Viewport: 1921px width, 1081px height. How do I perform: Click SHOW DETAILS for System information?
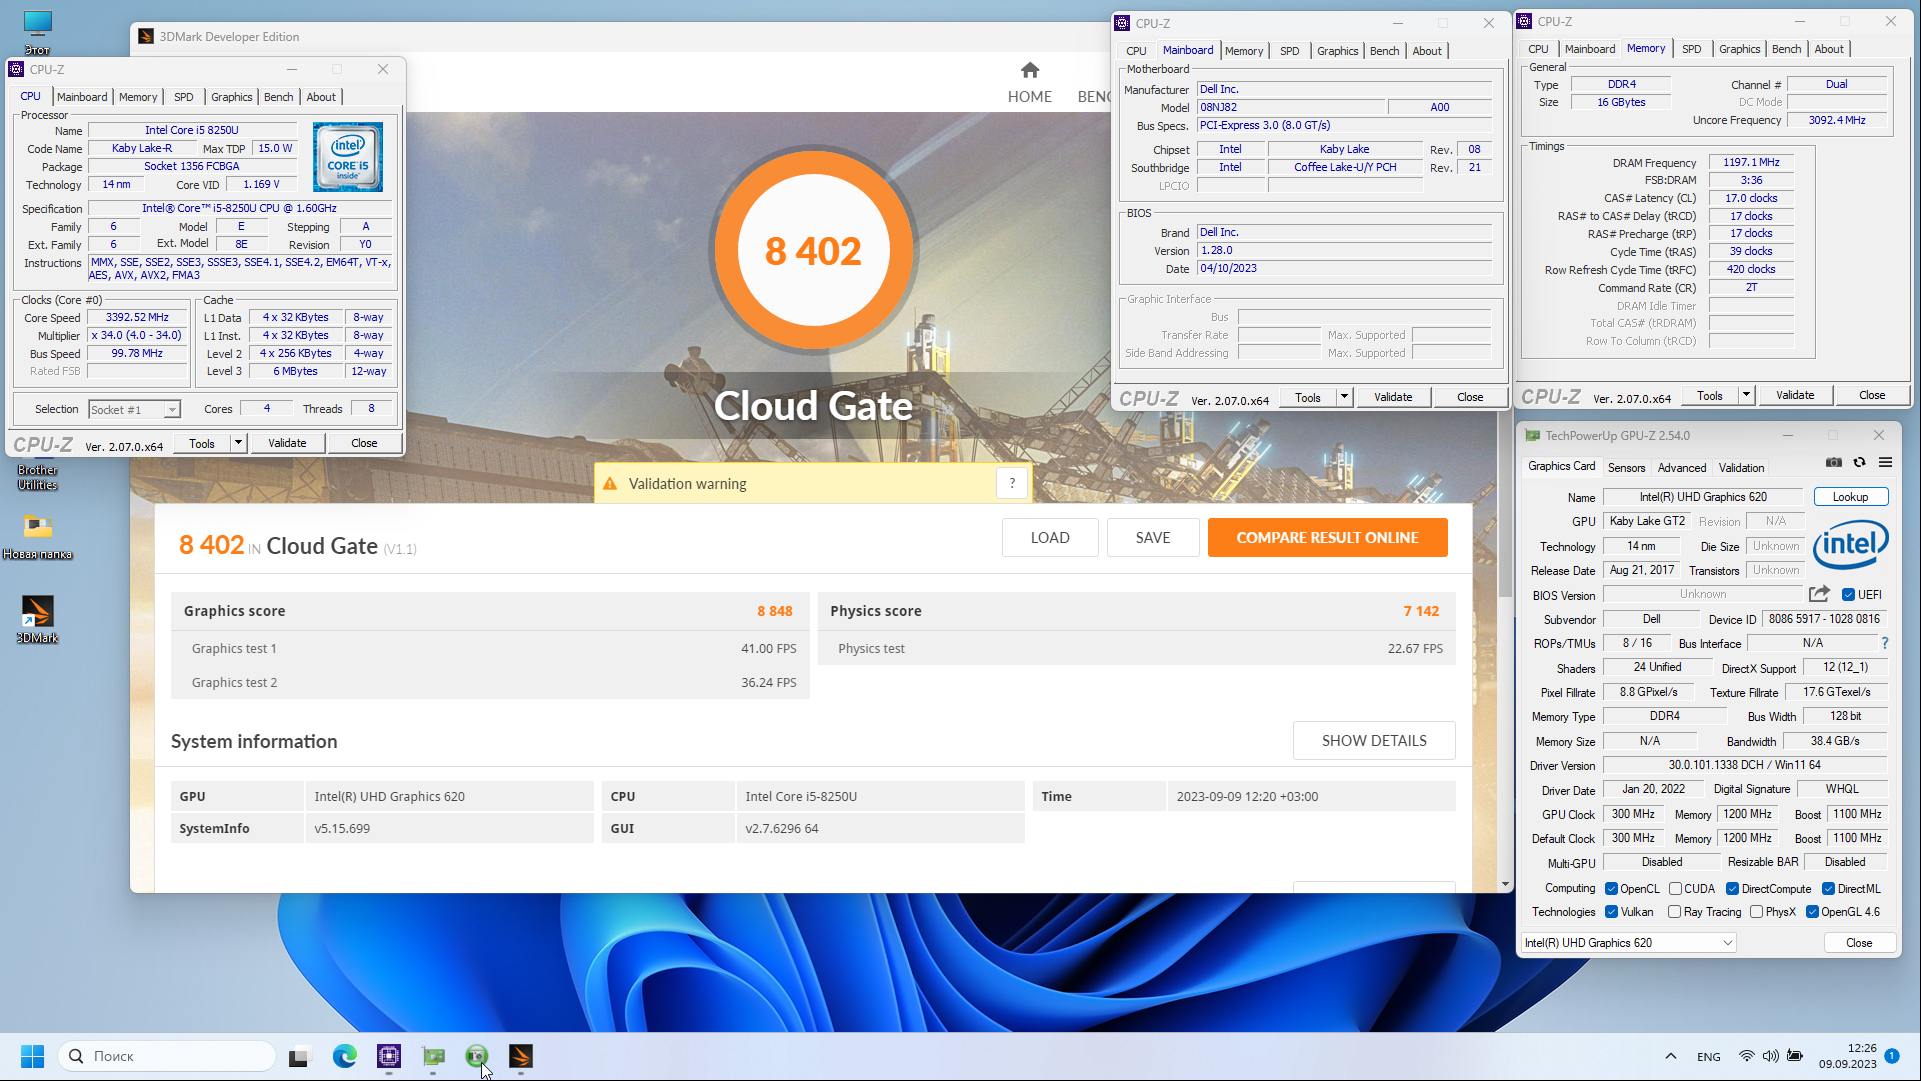pos(1374,741)
